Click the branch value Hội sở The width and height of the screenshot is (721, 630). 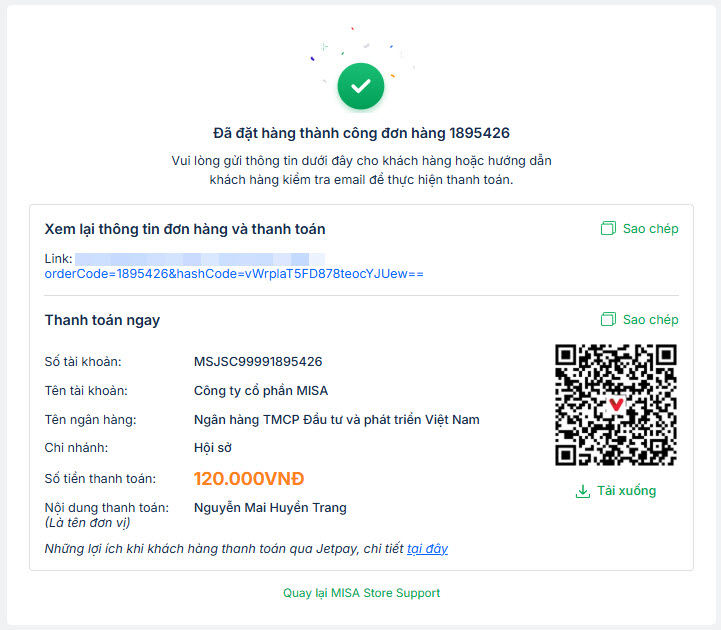[x=213, y=448]
